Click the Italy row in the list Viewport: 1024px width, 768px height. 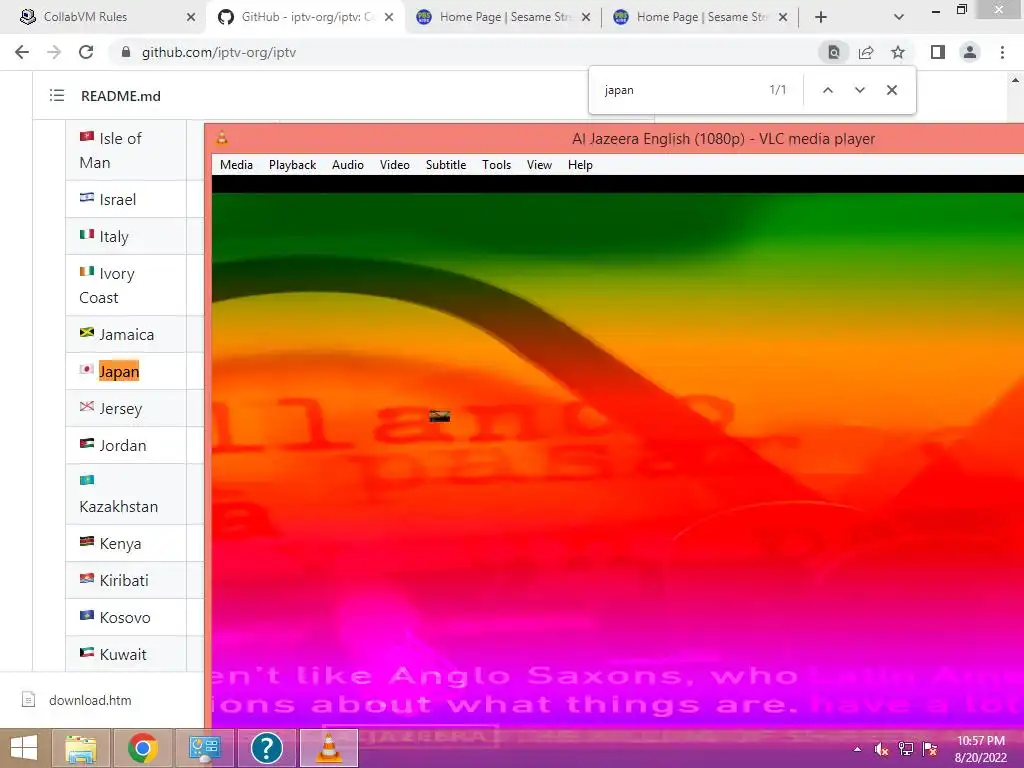[x=125, y=236]
